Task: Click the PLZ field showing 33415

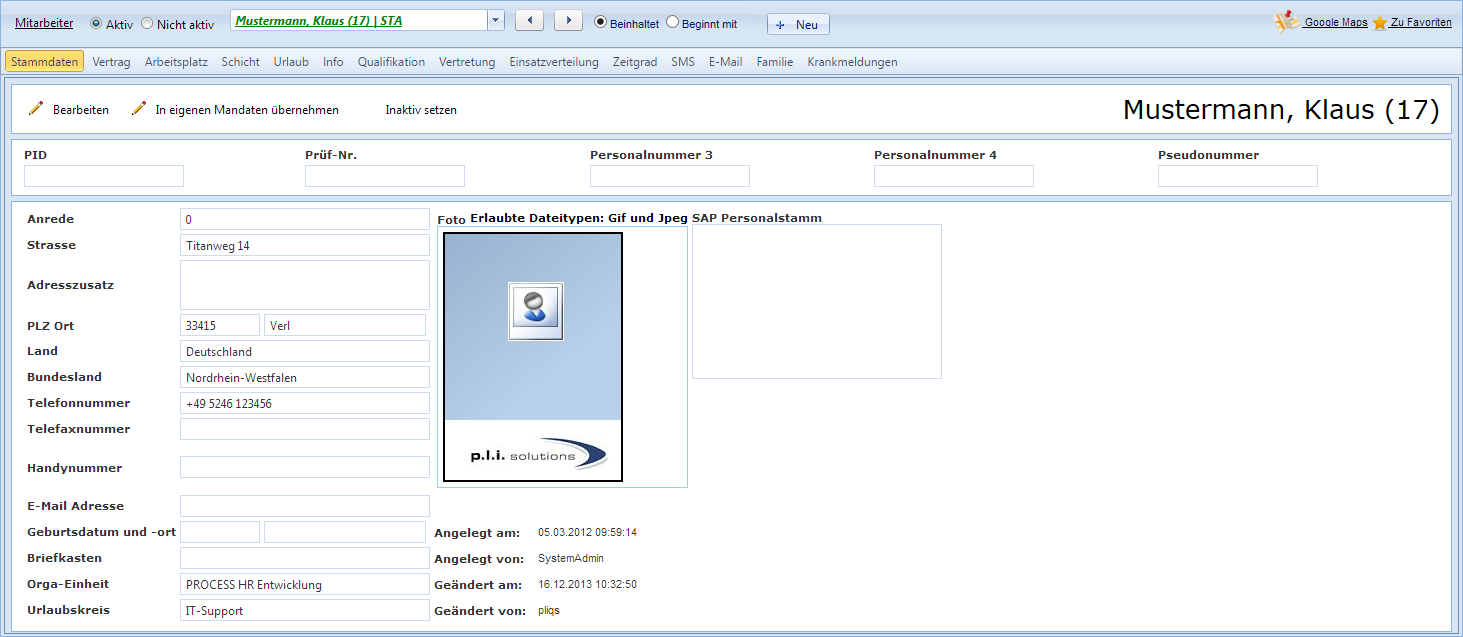Action: (220, 325)
